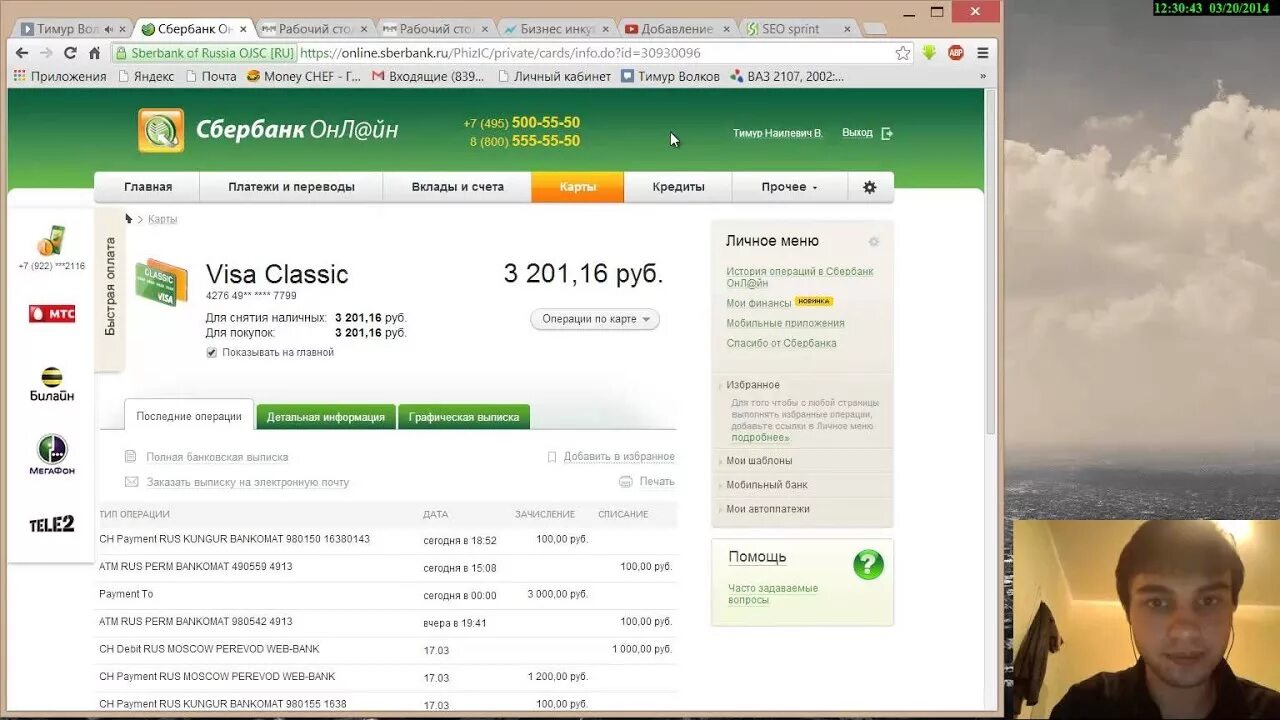1280x720 pixels.
Task: Show more bookmarks chevron
Action: pyautogui.click(x=983, y=76)
